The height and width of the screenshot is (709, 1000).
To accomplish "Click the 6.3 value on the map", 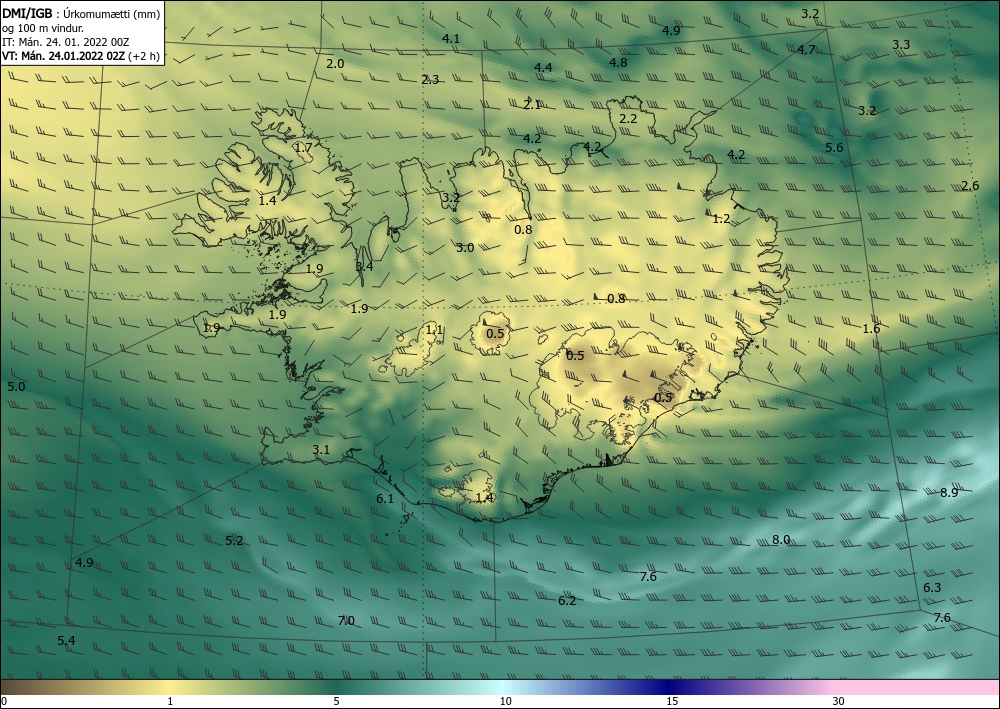I will click(932, 588).
